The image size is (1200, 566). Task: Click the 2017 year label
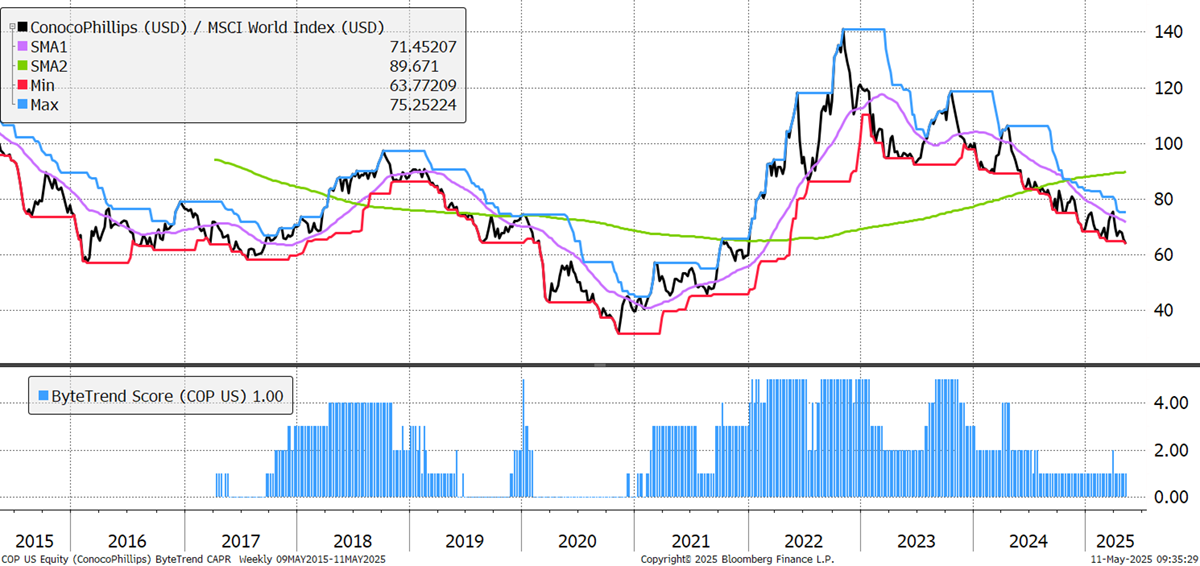[x=240, y=539]
